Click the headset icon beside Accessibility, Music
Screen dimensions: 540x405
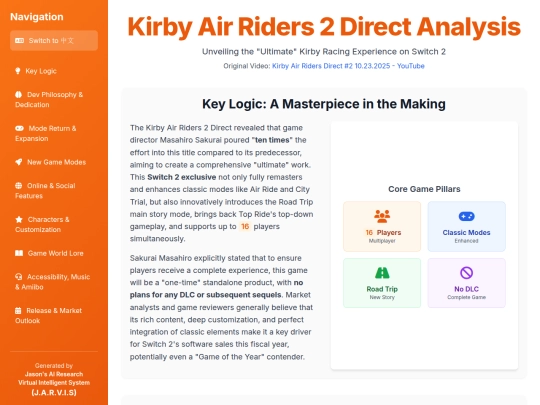pyautogui.click(x=19, y=277)
